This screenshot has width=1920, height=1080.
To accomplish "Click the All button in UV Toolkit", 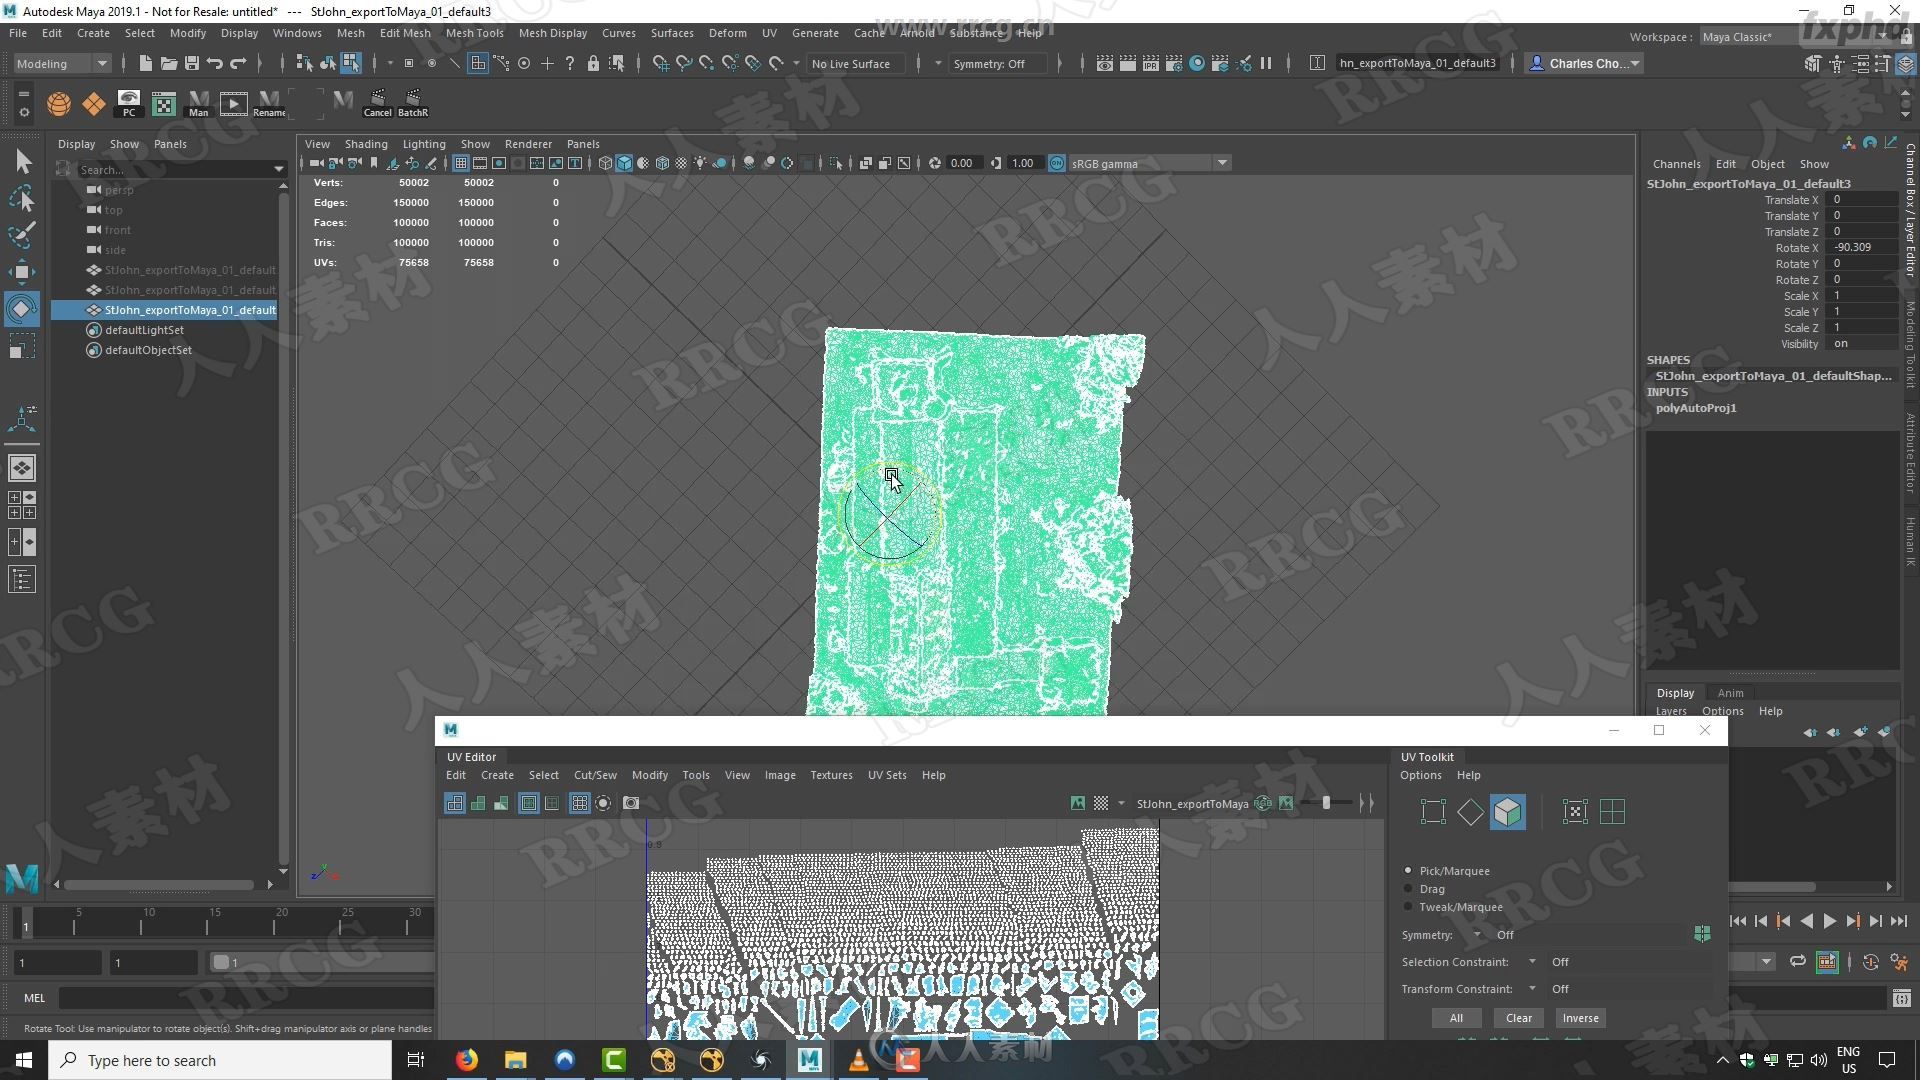I will click(1456, 1017).
